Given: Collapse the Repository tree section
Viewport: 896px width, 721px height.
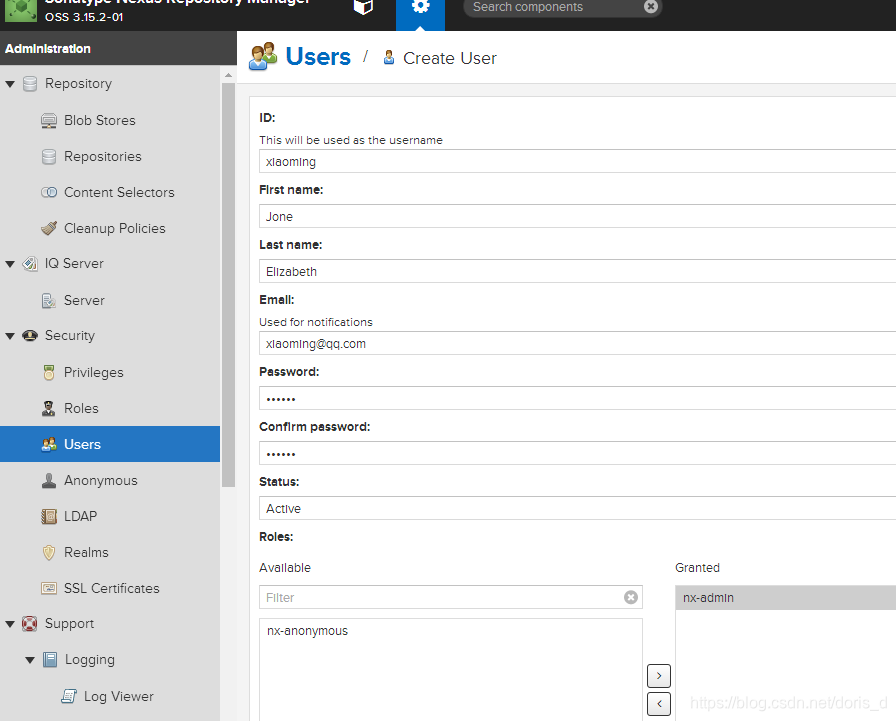Looking at the screenshot, I should click(10, 84).
